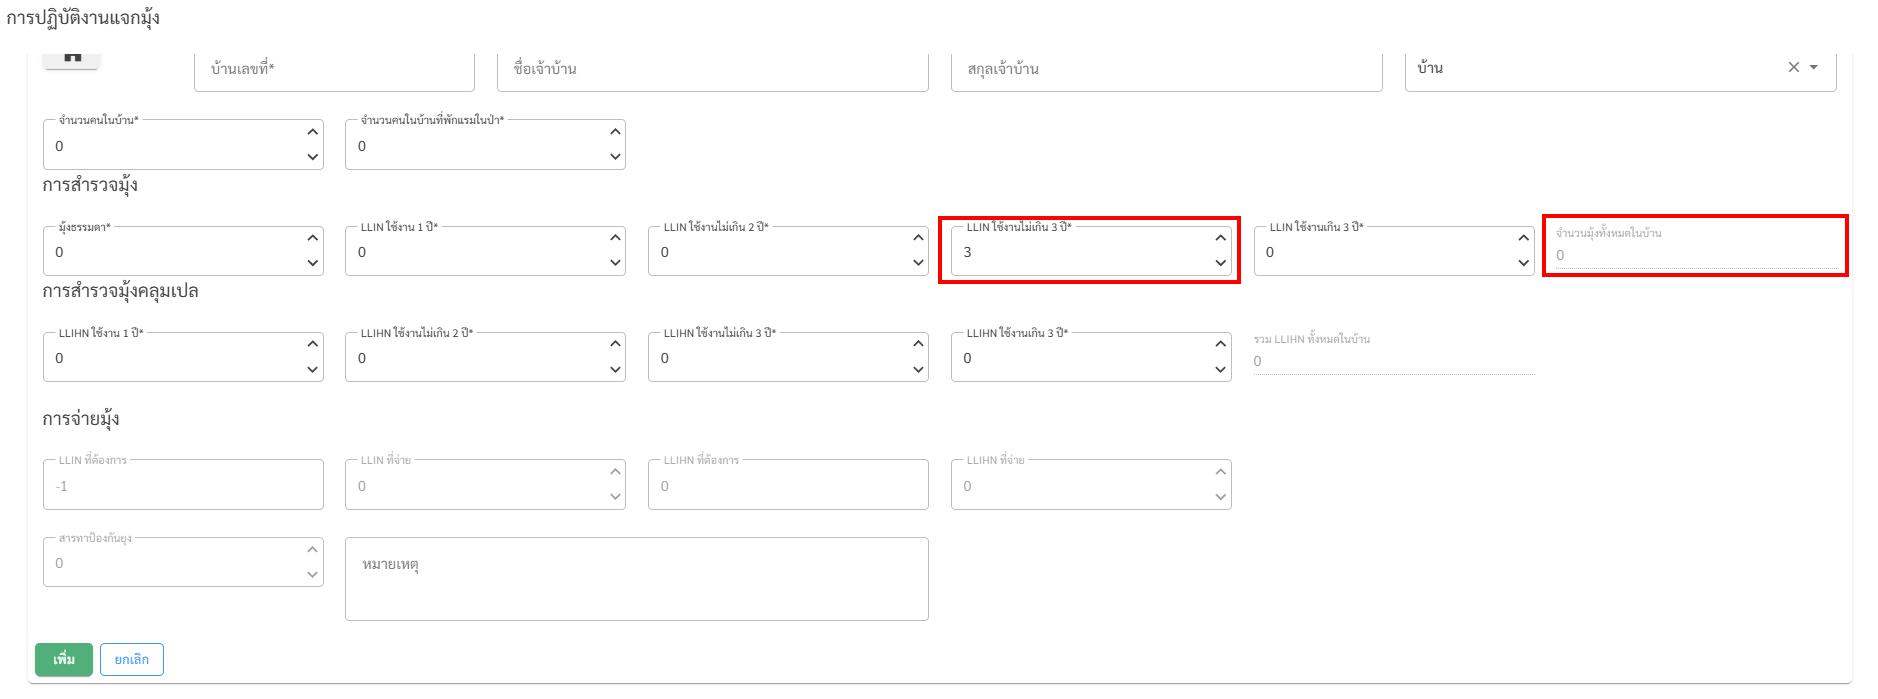This screenshot has width=1878, height=699.
Task: Focus the ชื่อเจ้าบ้าน text field
Action: tap(712, 69)
